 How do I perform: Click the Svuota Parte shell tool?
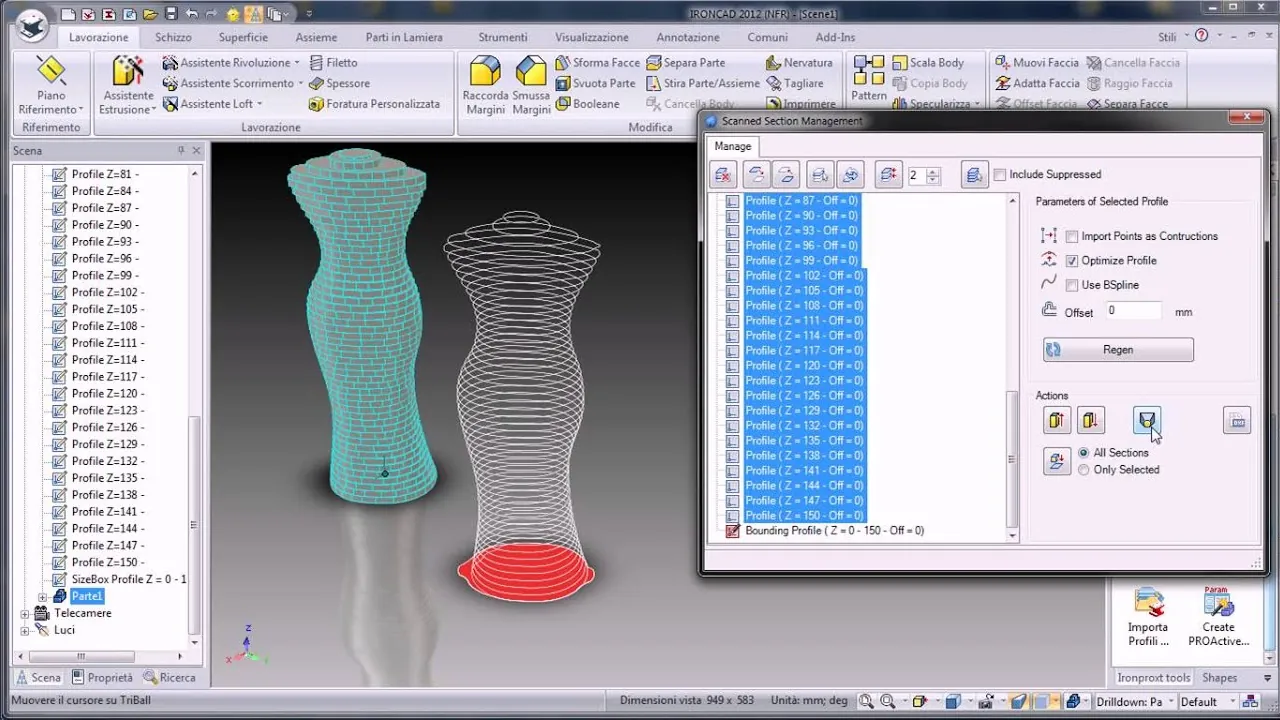[595, 83]
